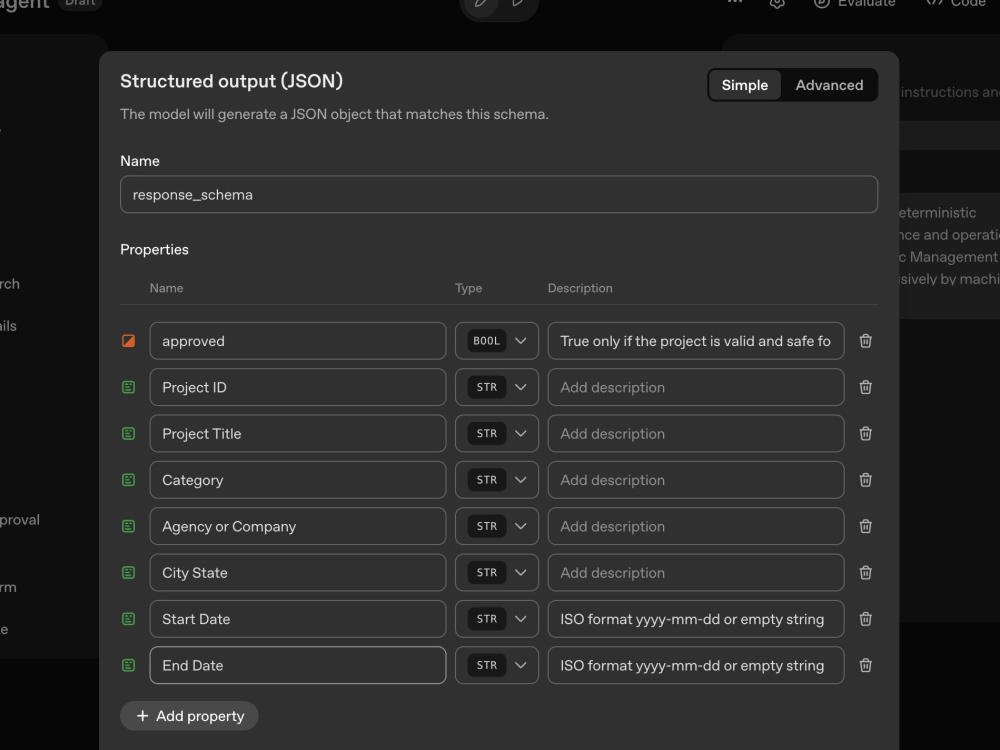This screenshot has height=750, width=1000.
Task: Open type dropdown for Category property
Action: tap(497, 480)
